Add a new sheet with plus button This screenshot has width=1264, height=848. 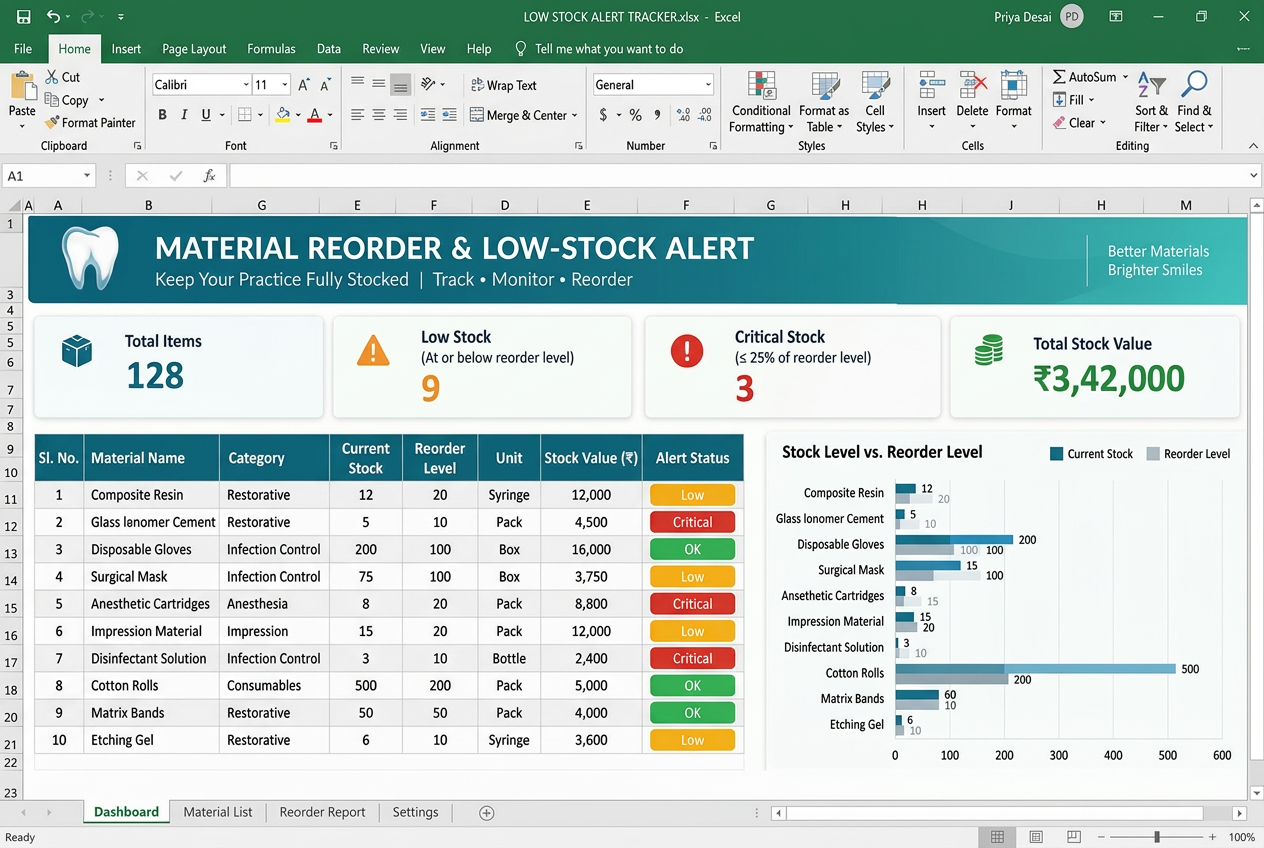tap(486, 813)
